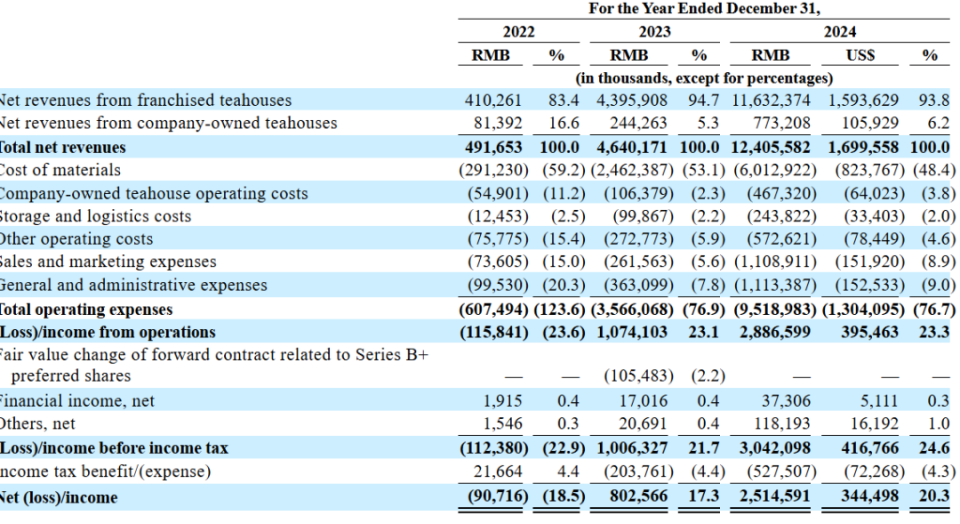The height and width of the screenshot is (524, 960).
Task: Click net income value 2,514,591
Action: click(x=775, y=496)
